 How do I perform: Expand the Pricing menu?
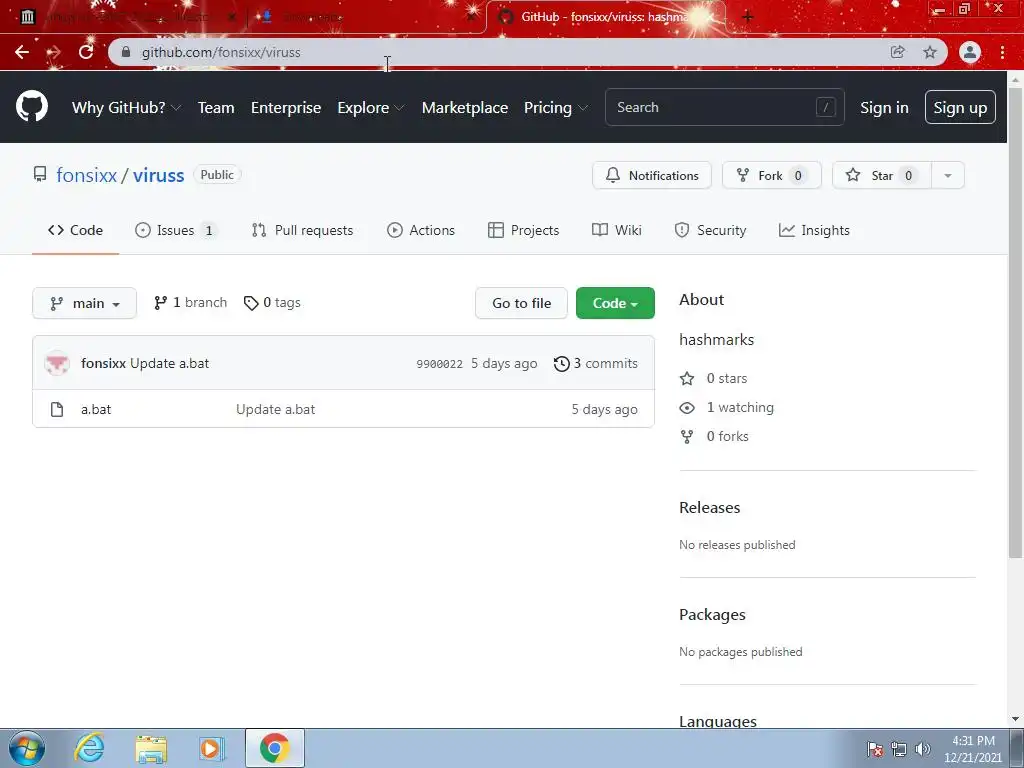click(x=555, y=108)
